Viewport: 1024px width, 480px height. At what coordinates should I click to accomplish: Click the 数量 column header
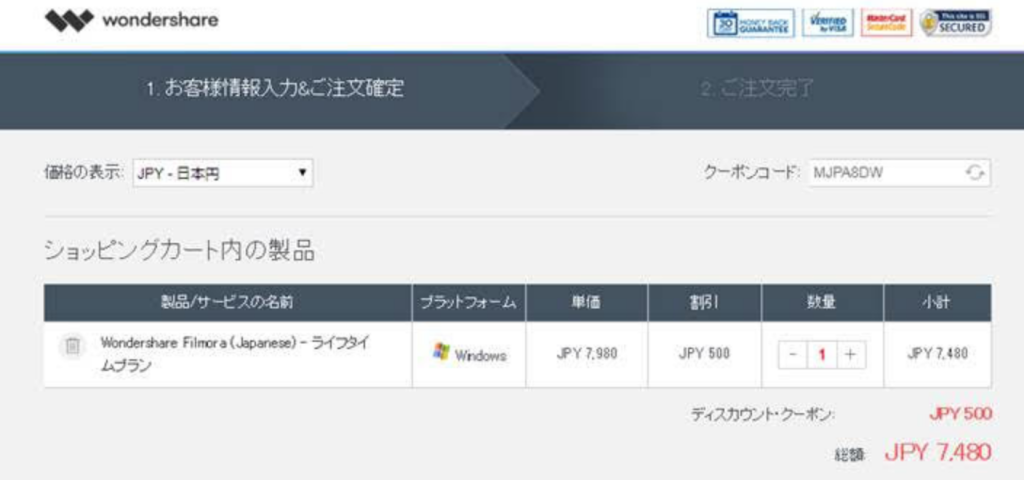point(822,302)
